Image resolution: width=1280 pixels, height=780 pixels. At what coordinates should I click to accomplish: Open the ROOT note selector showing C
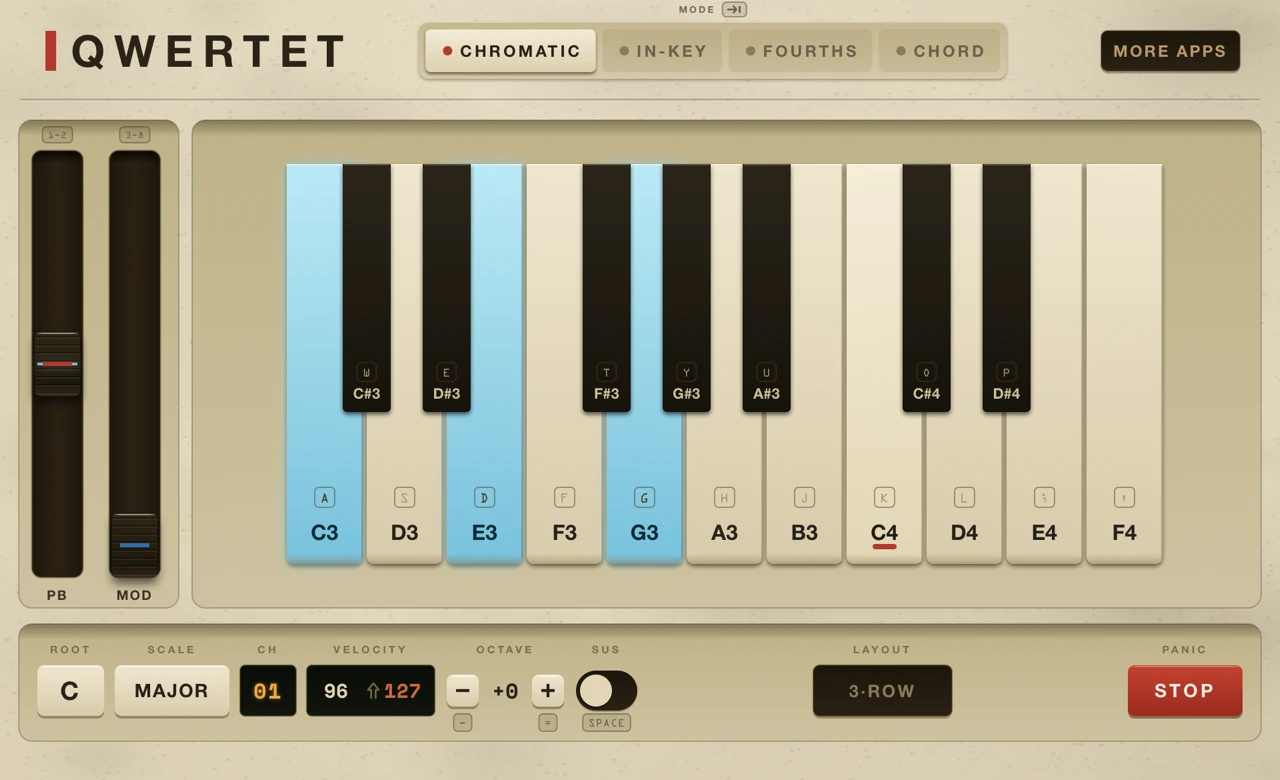[70, 691]
